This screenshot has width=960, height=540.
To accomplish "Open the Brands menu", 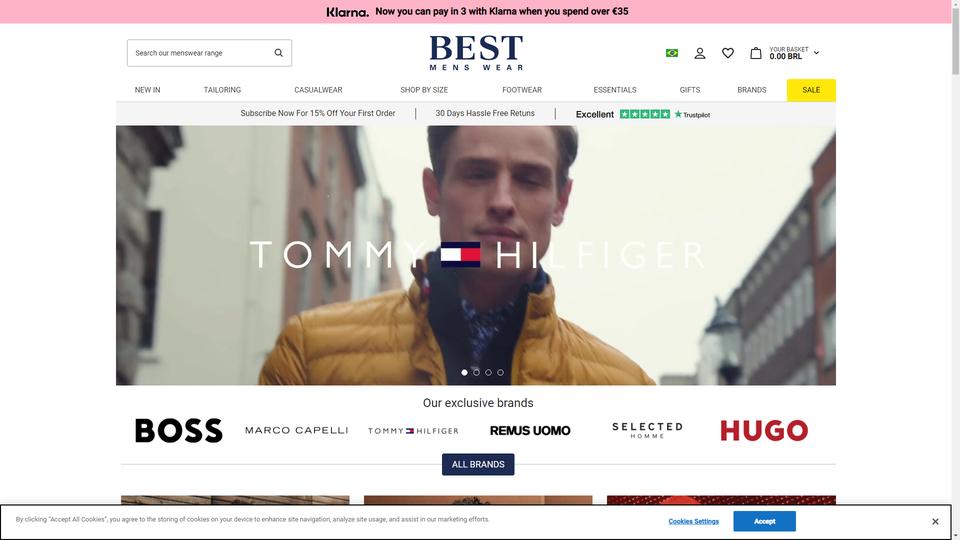I will (x=752, y=90).
